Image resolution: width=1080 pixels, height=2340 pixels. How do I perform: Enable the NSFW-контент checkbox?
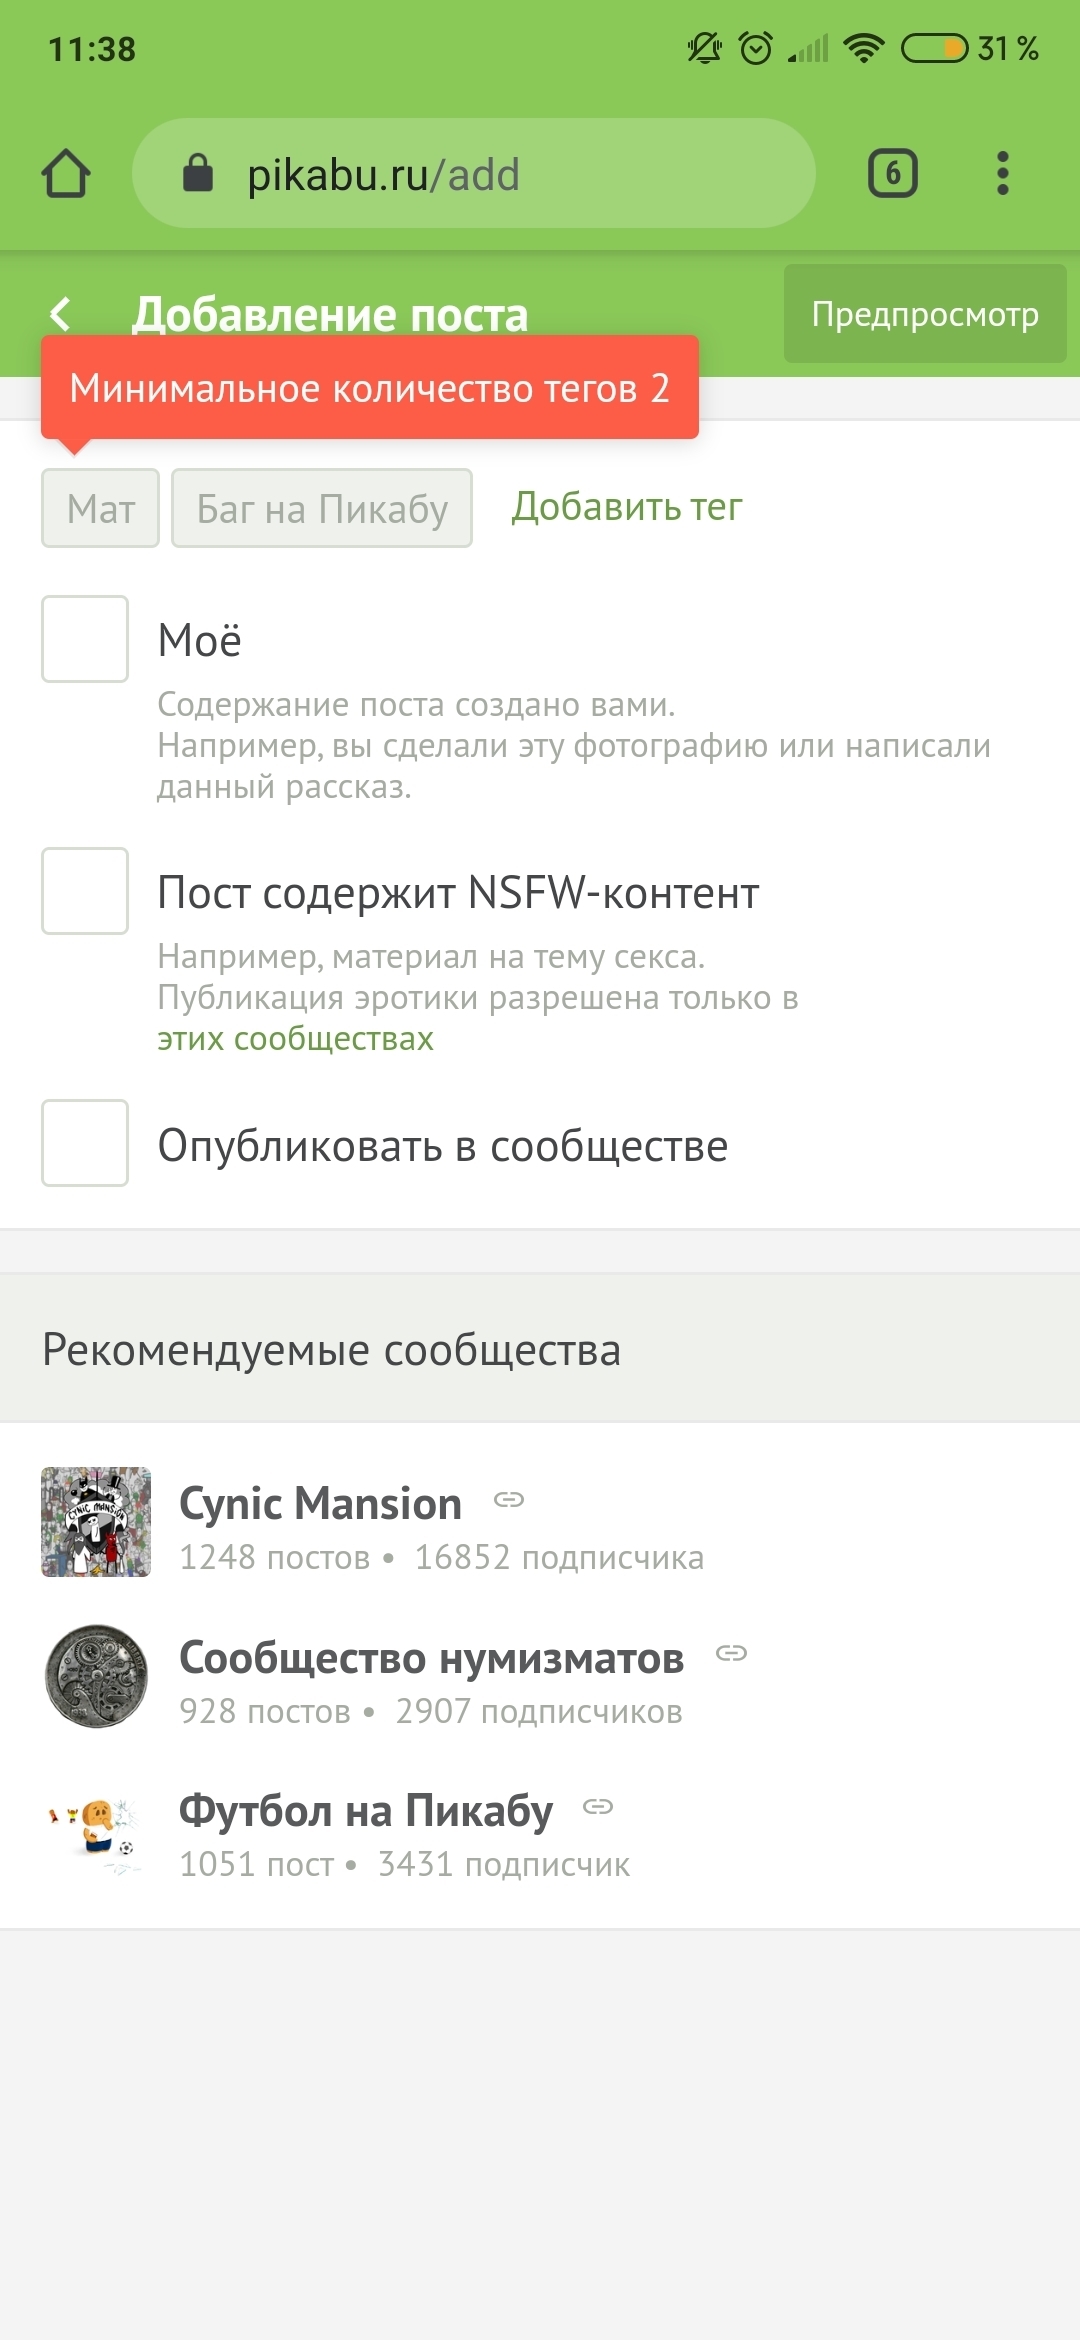(x=85, y=891)
